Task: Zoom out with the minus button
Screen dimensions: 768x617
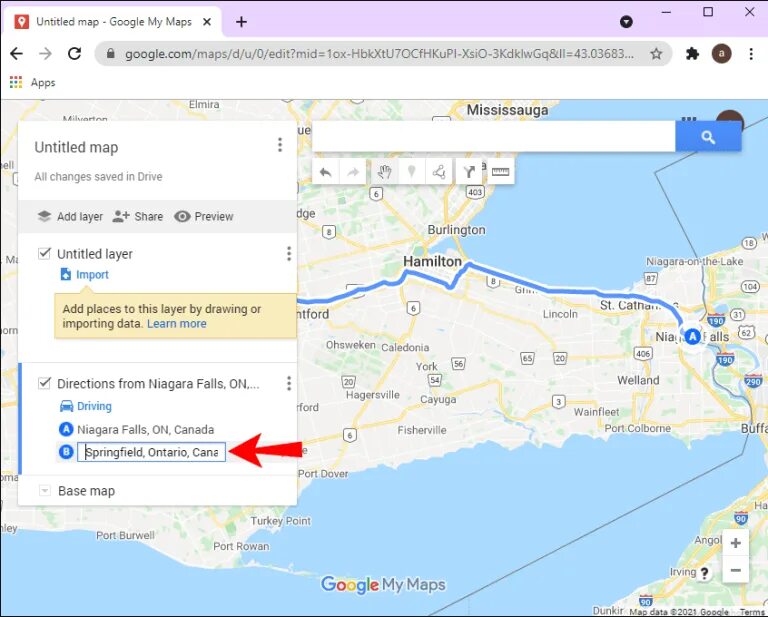Action: click(735, 570)
